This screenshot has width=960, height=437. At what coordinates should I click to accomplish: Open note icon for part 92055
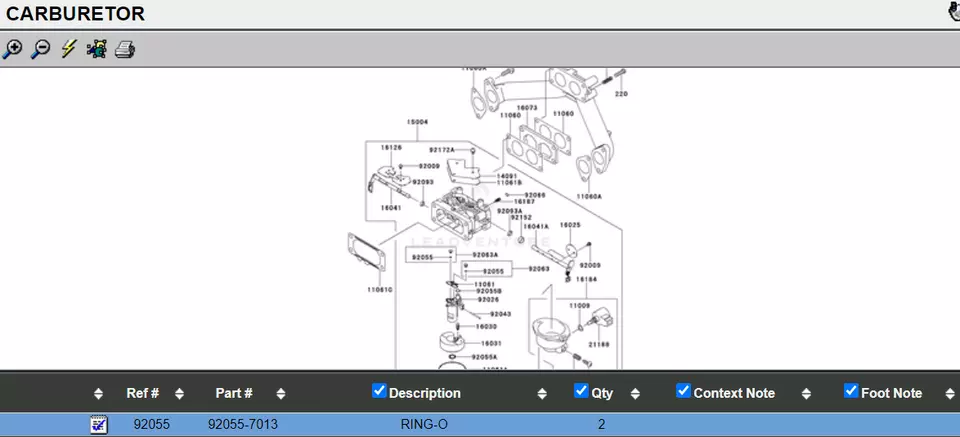click(x=98, y=425)
